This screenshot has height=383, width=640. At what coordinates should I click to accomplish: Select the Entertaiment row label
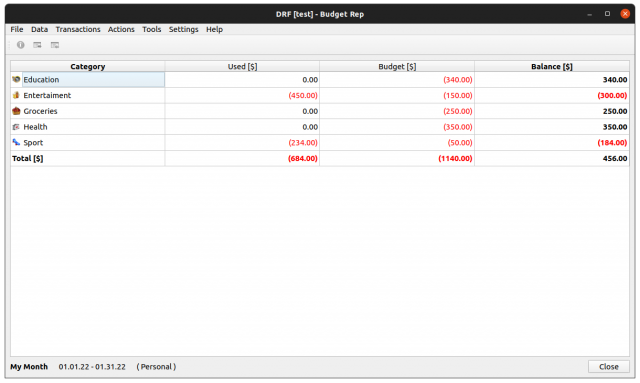pos(47,96)
